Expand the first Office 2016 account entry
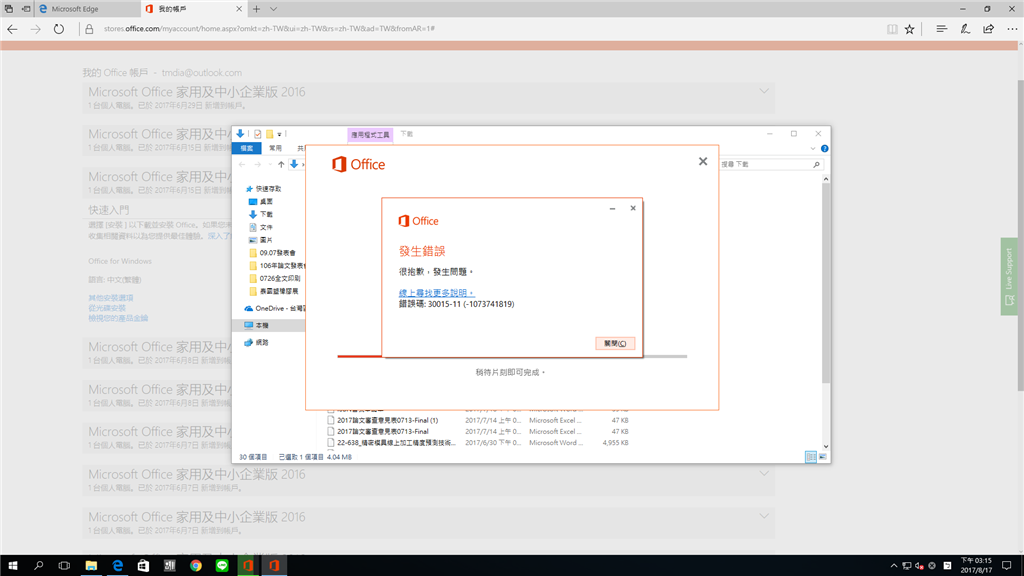Image resolution: width=1024 pixels, height=576 pixels. pos(763,91)
